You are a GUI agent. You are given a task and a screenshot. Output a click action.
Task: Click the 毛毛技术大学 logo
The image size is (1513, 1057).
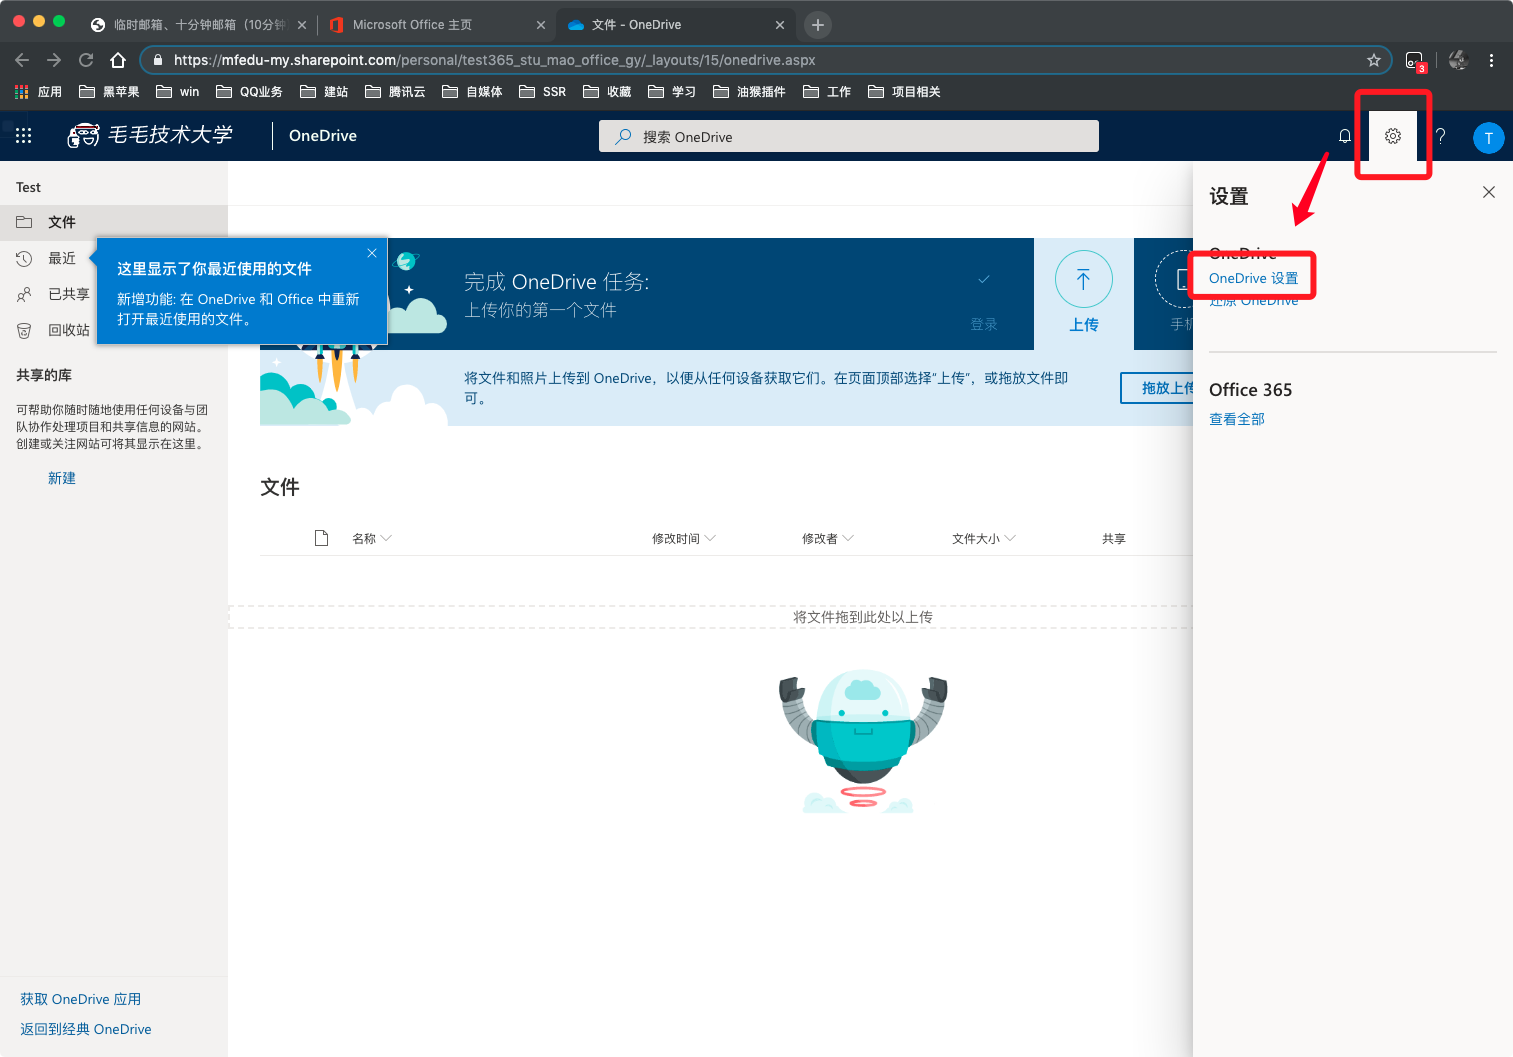[x=150, y=135]
